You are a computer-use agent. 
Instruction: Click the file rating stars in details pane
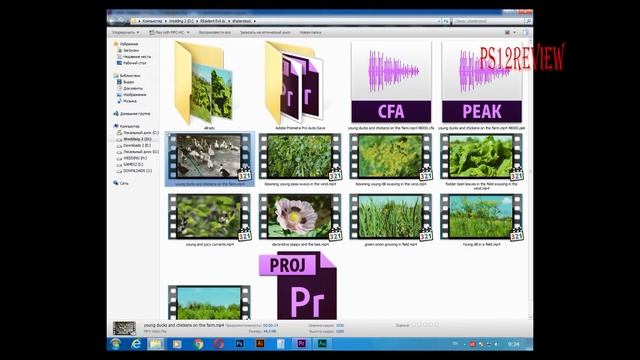click(x=425, y=325)
